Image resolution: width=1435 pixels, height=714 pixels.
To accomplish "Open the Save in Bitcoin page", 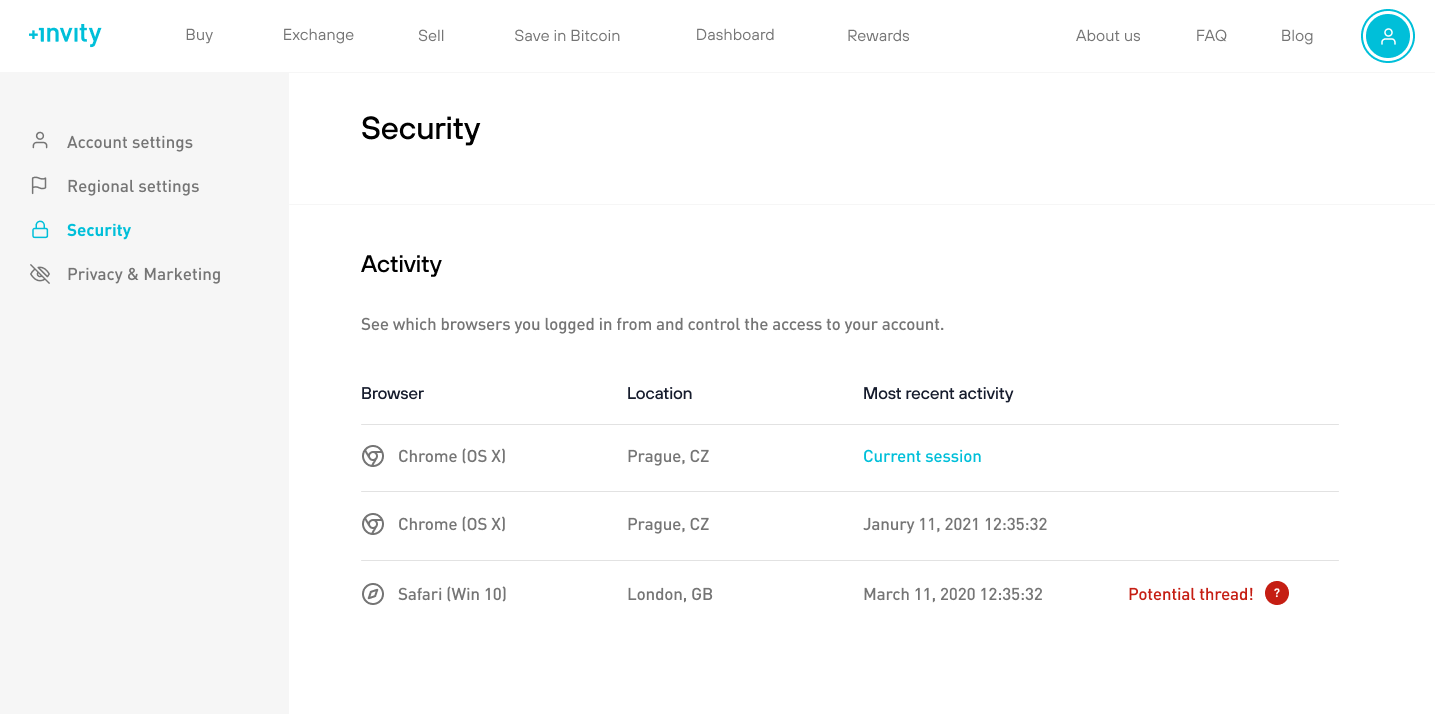I will coord(566,35).
